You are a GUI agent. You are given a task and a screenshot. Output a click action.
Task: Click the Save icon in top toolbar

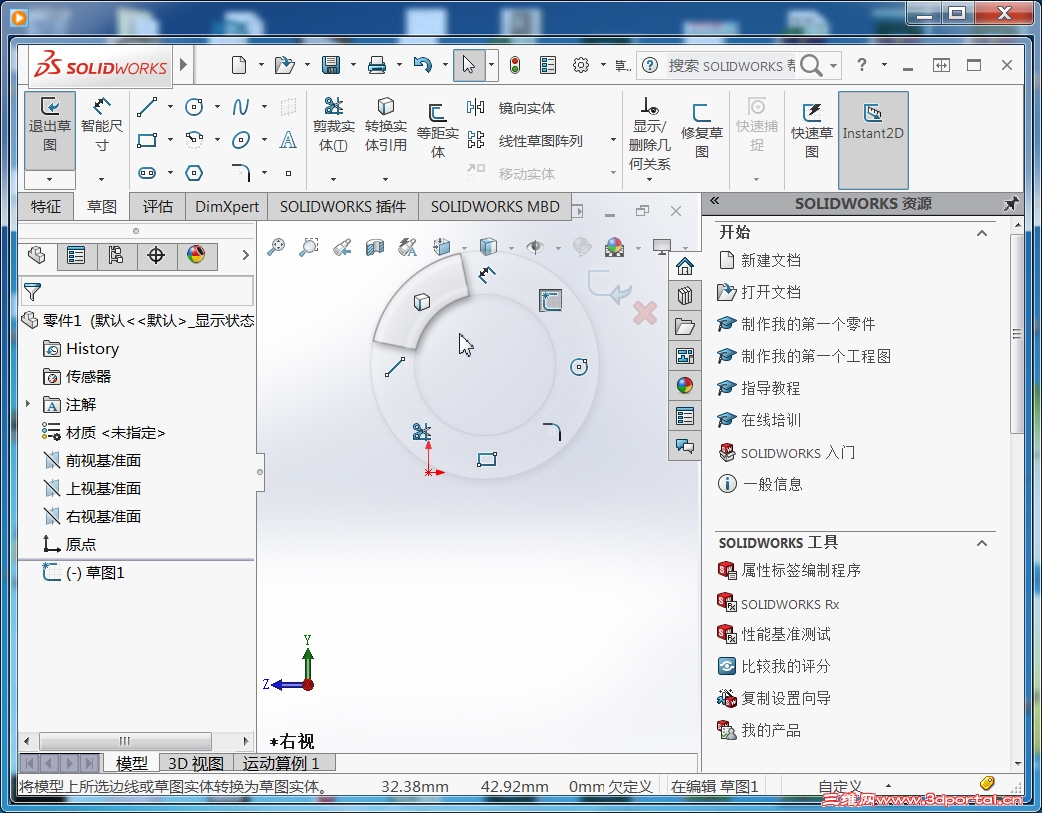(330, 65)
